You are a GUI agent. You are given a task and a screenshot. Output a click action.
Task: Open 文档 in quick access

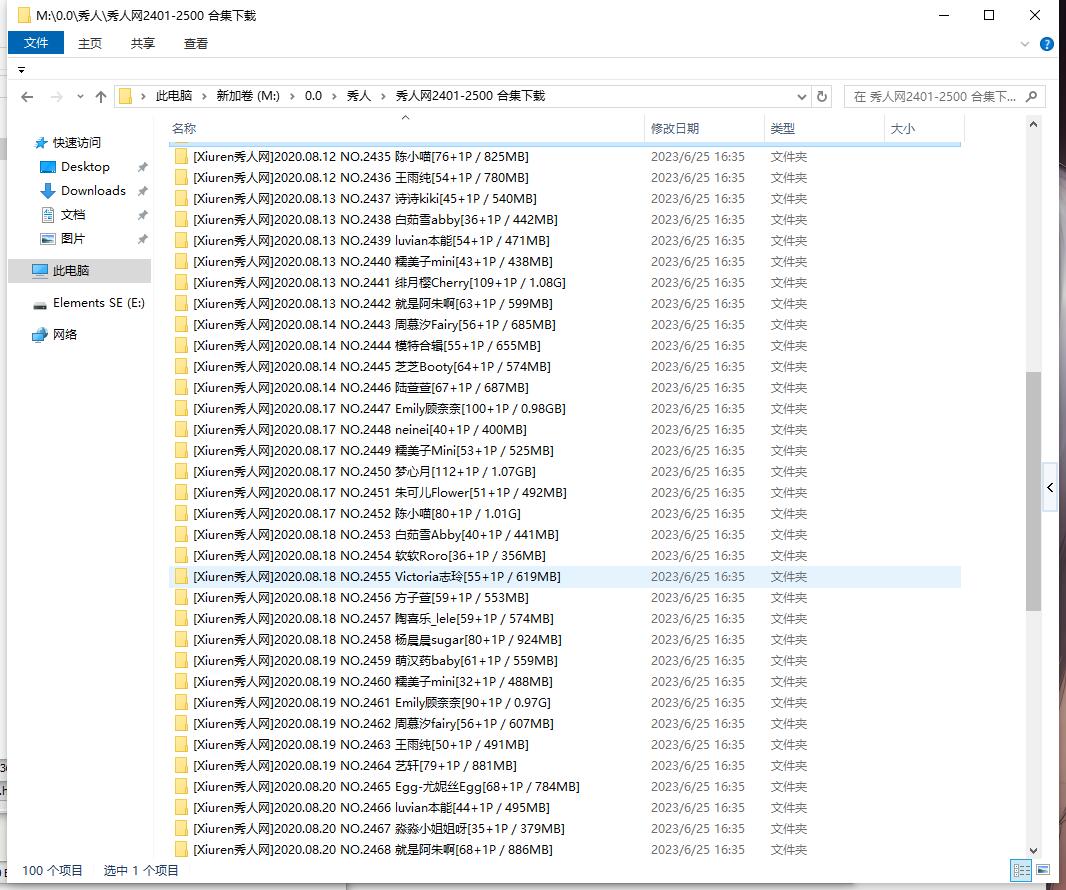(73, 215)
